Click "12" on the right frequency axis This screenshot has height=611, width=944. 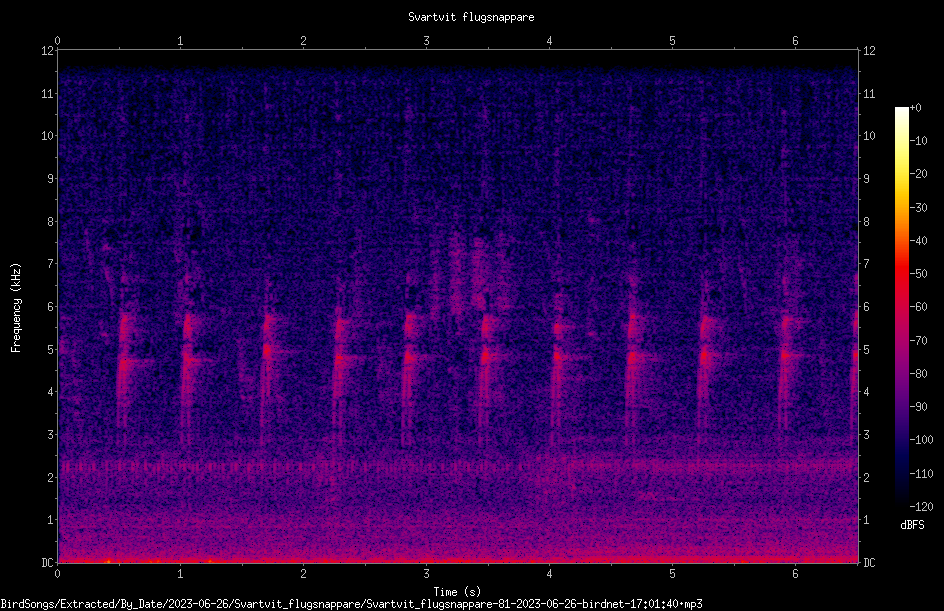click(869, 51)
